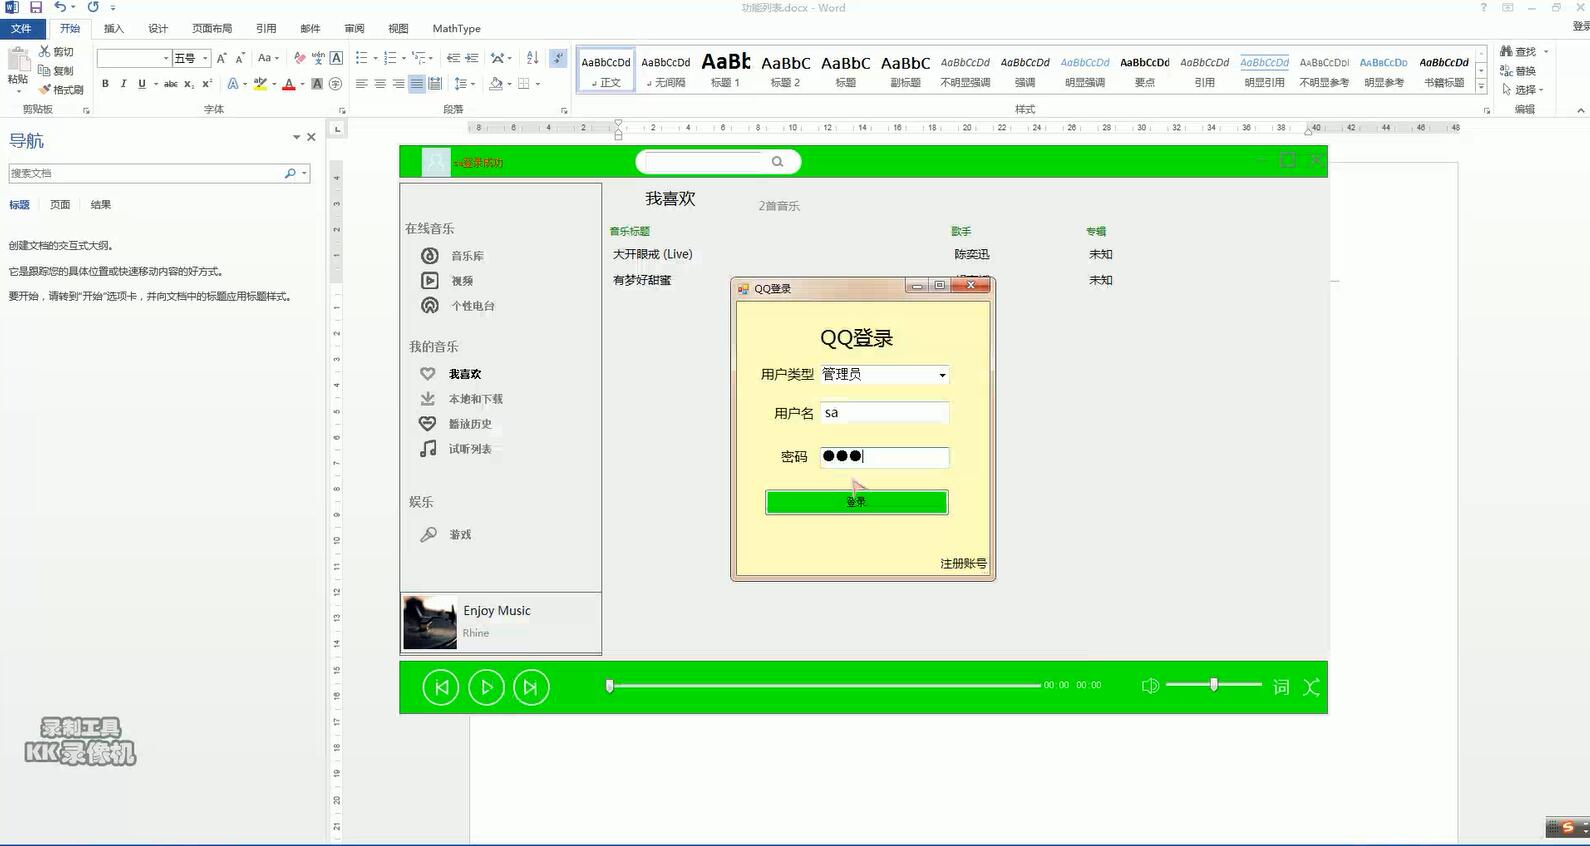Screen dimensions: 1590x846
Task: Toggle character shading on text
Action: pyautogui.click(x=317, y=84)
